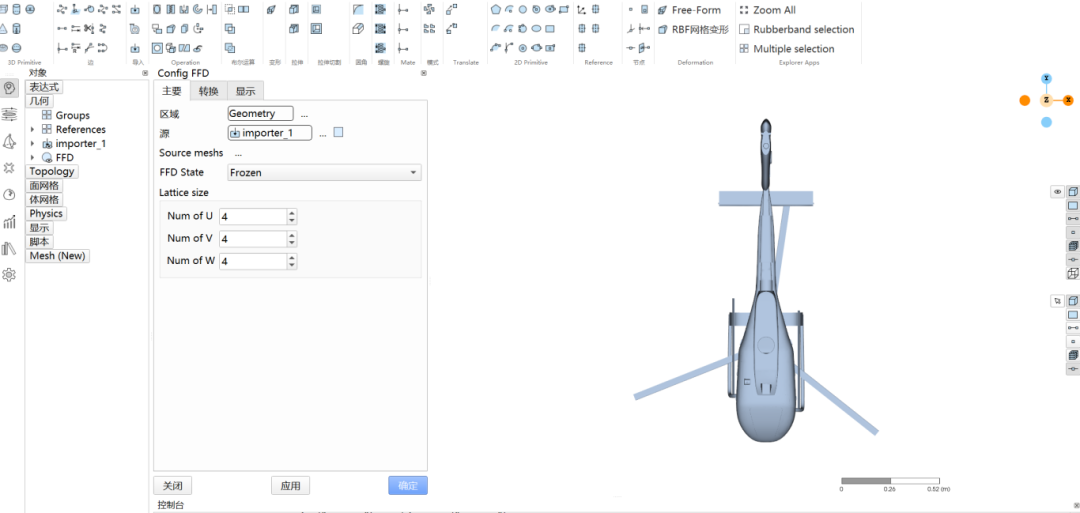
Task: Toggle the checkbox beside importer_1 source
Action: coord(338,132)
